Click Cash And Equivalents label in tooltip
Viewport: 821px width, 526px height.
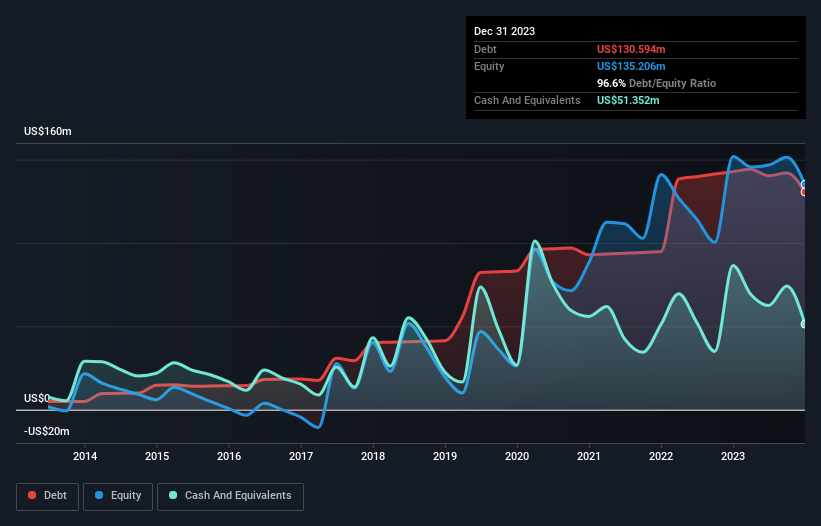[x=527, y=100]
